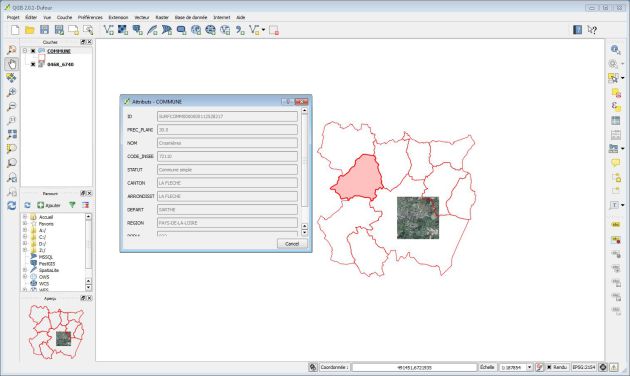The image size is (630, 376).
Task: Open project via yellow folder icon
Action: point(30,30)
